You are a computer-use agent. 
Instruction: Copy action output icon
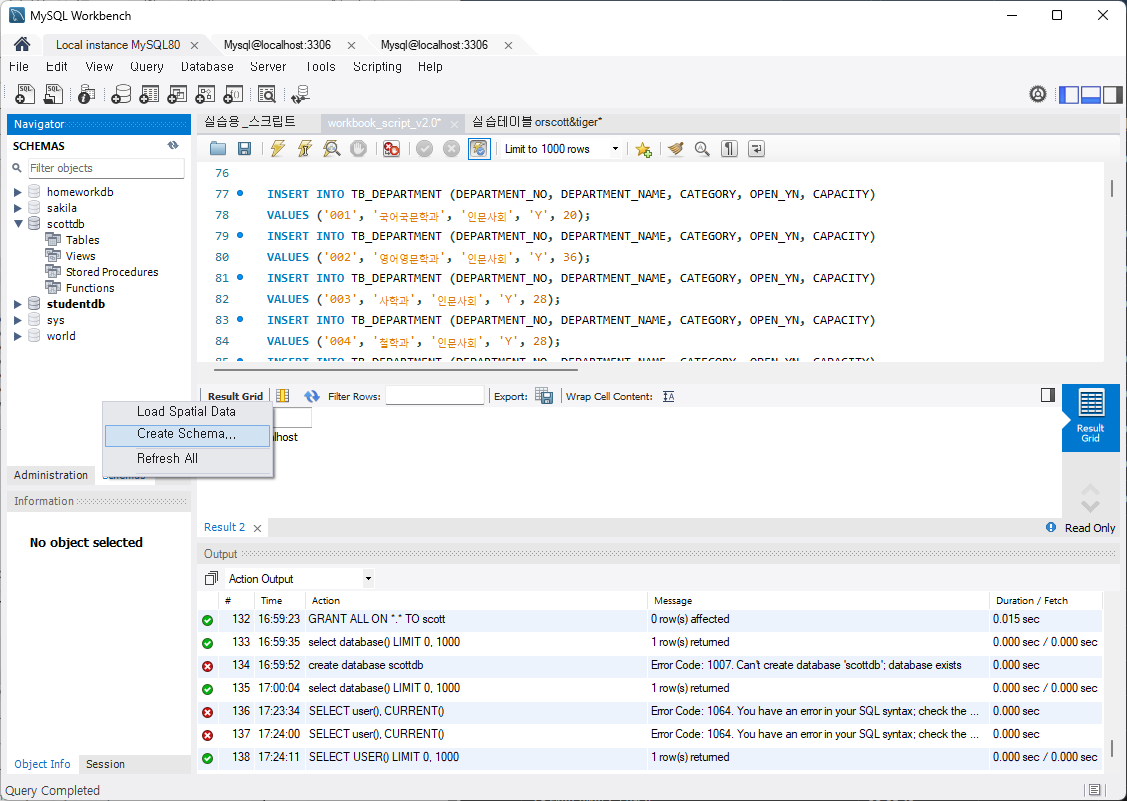211,578
